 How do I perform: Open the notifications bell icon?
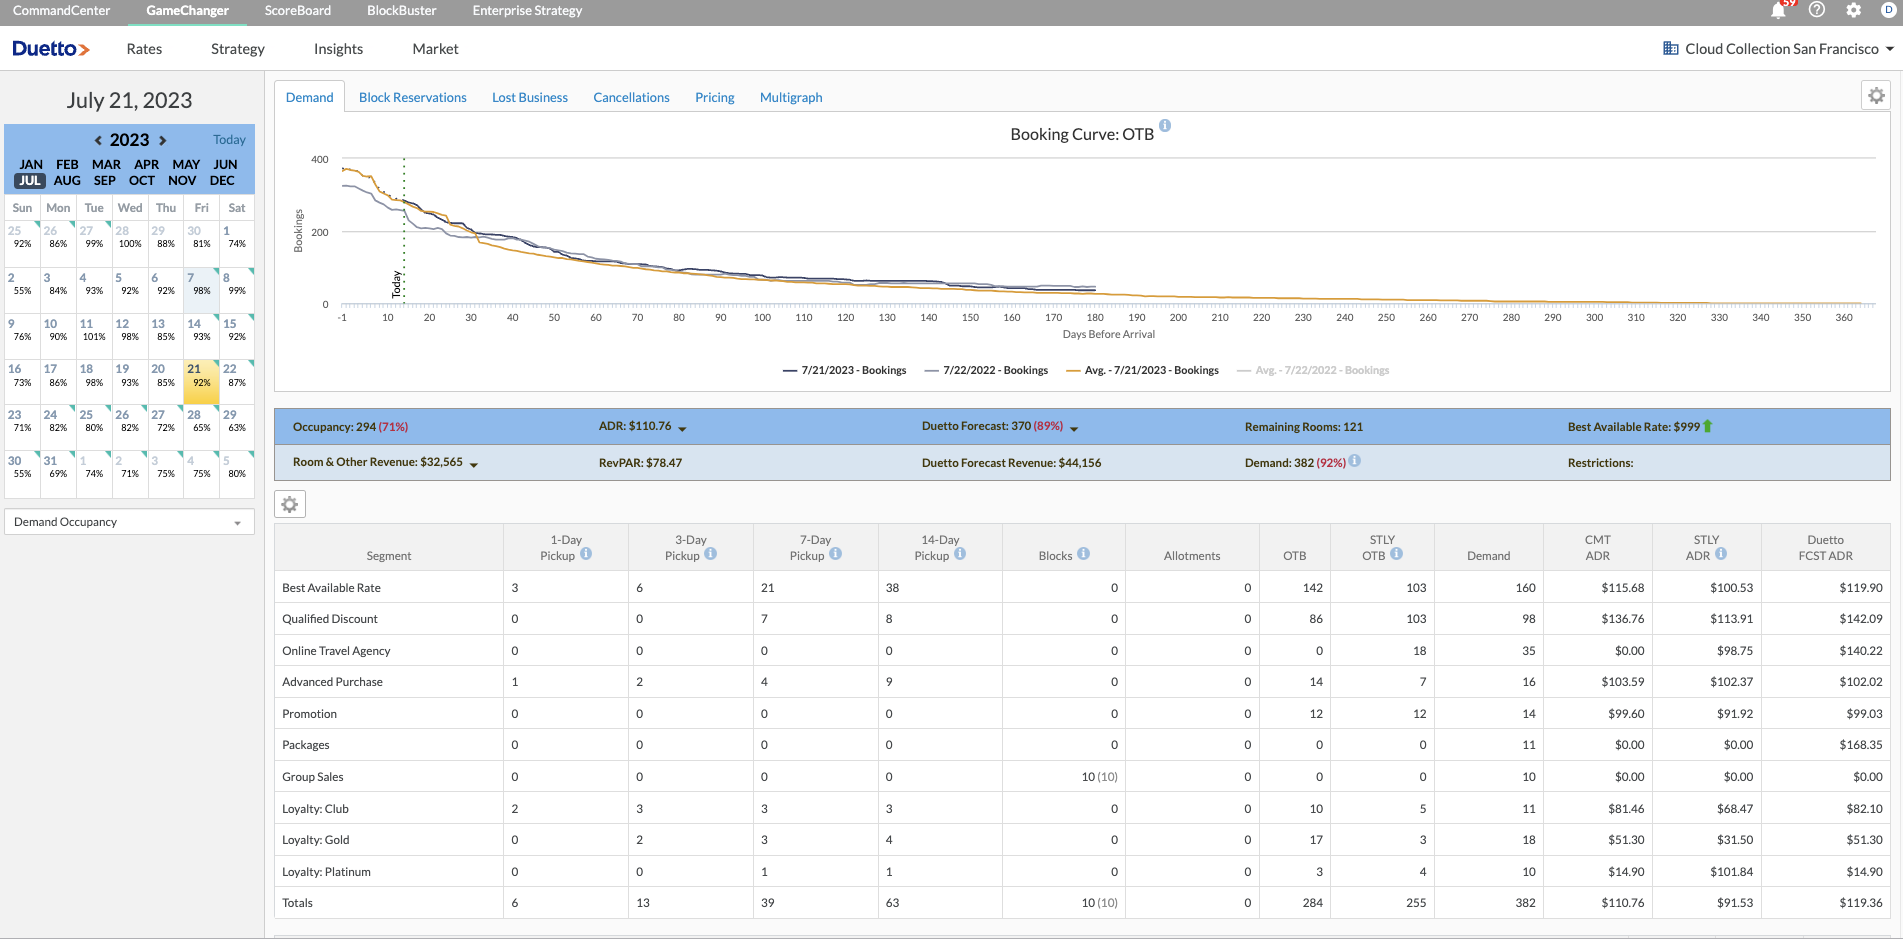(1778, 11)
